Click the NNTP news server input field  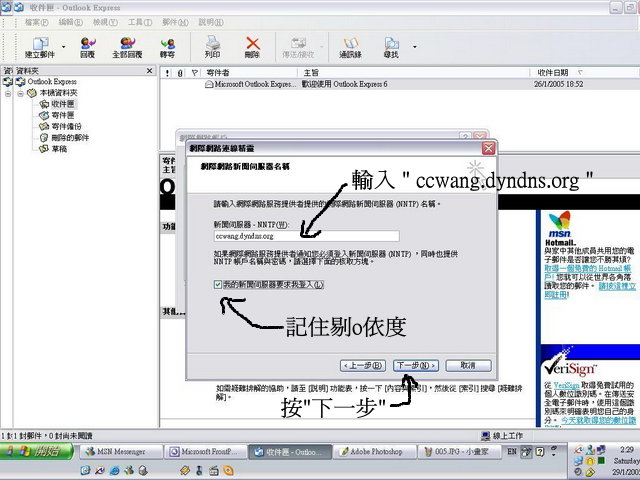pos(306,236)
